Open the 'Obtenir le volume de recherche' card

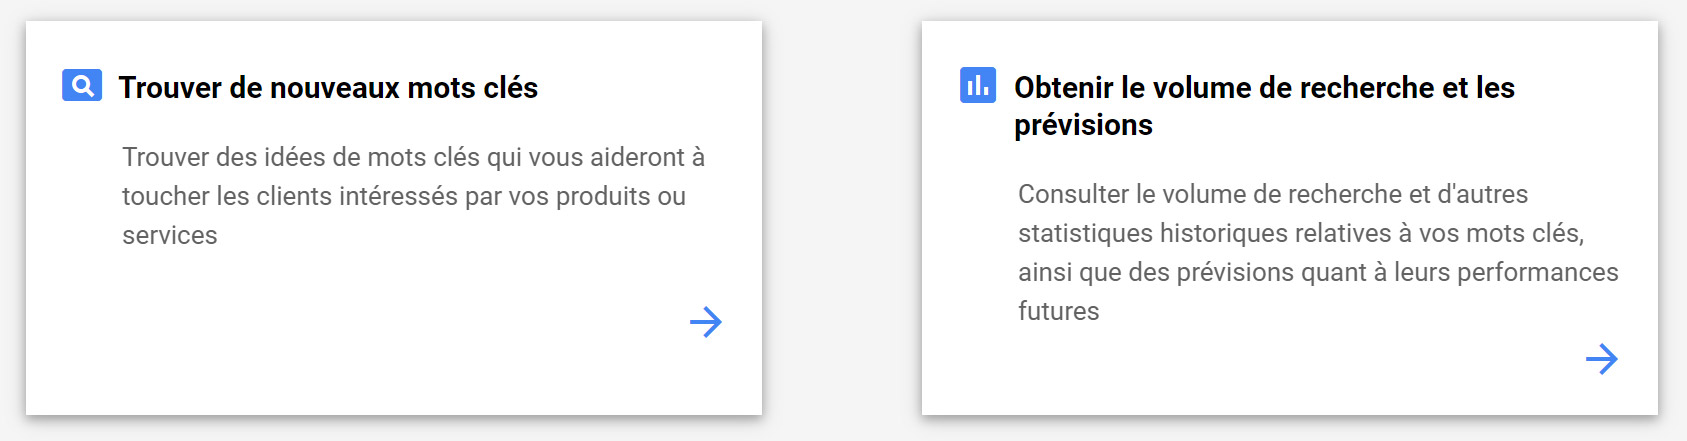point(1290,218)
